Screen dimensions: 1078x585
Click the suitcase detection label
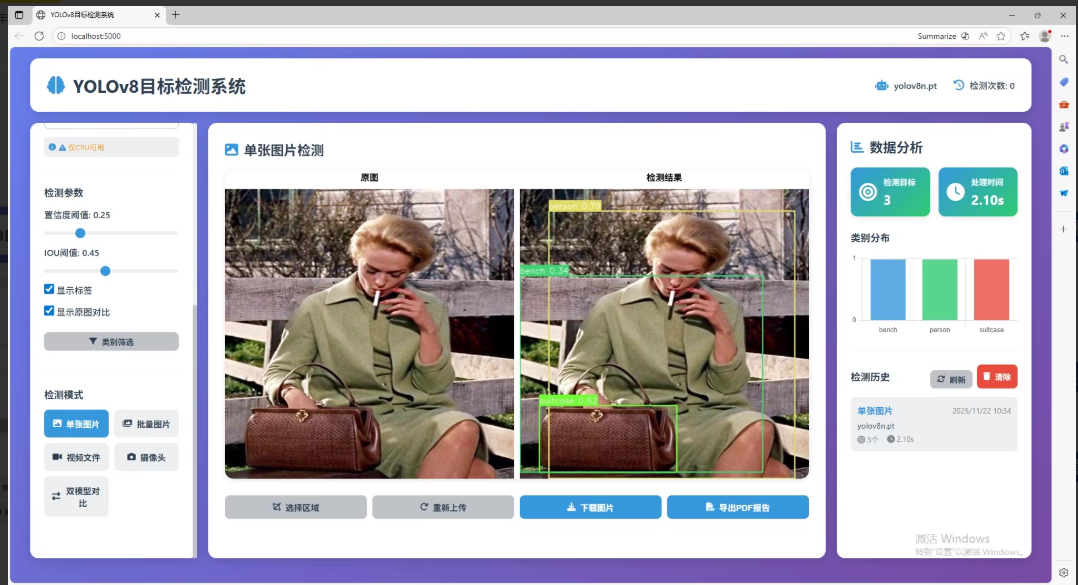point(569,400)
